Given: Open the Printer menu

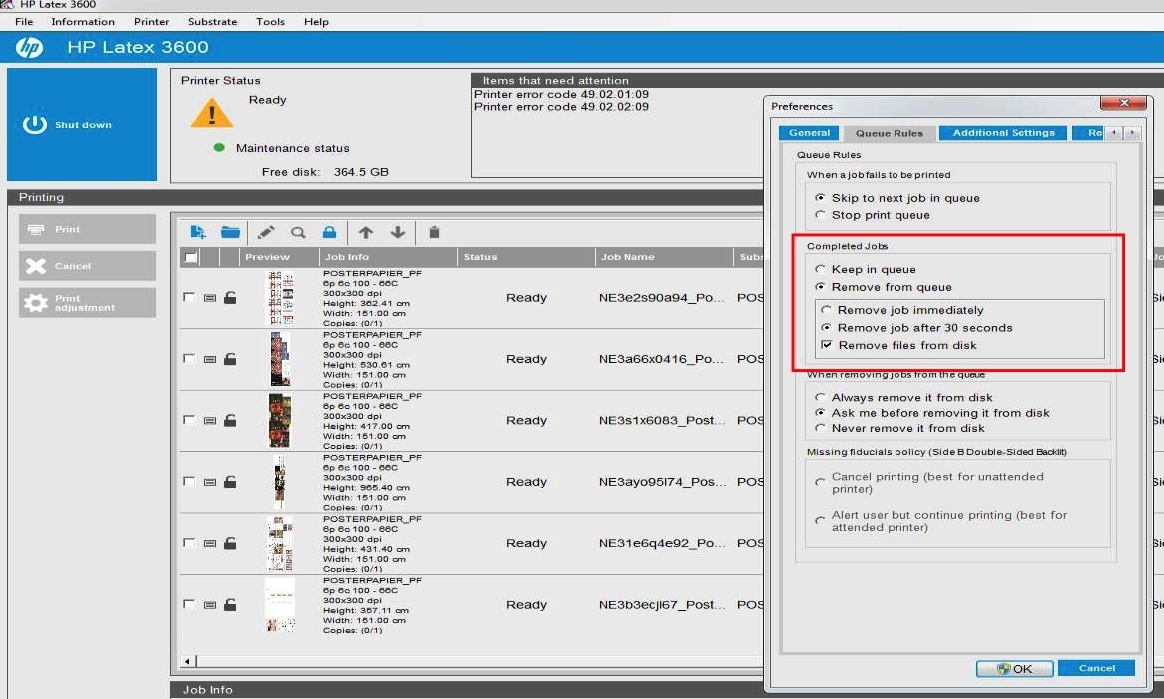Looking at the screenshot, I should coord(151,22).
